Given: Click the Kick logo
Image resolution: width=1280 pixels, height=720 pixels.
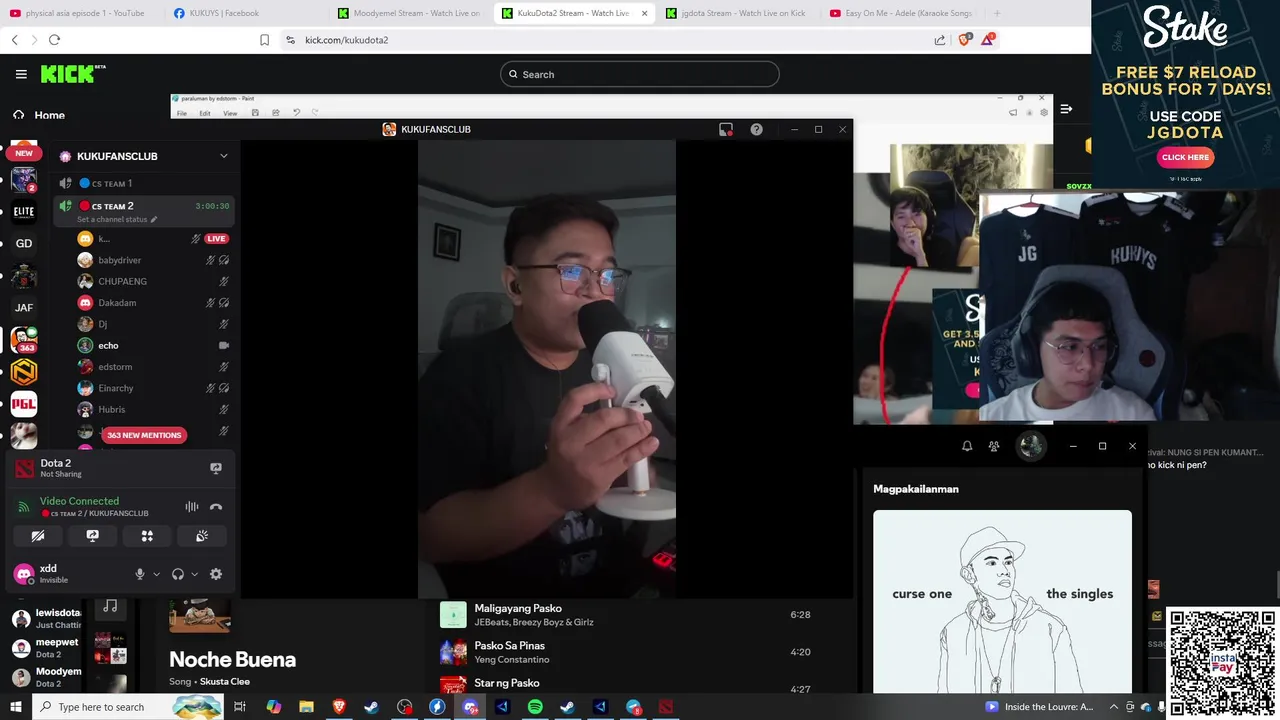Looking at the screenshot, I should click(x=72, y=74).
